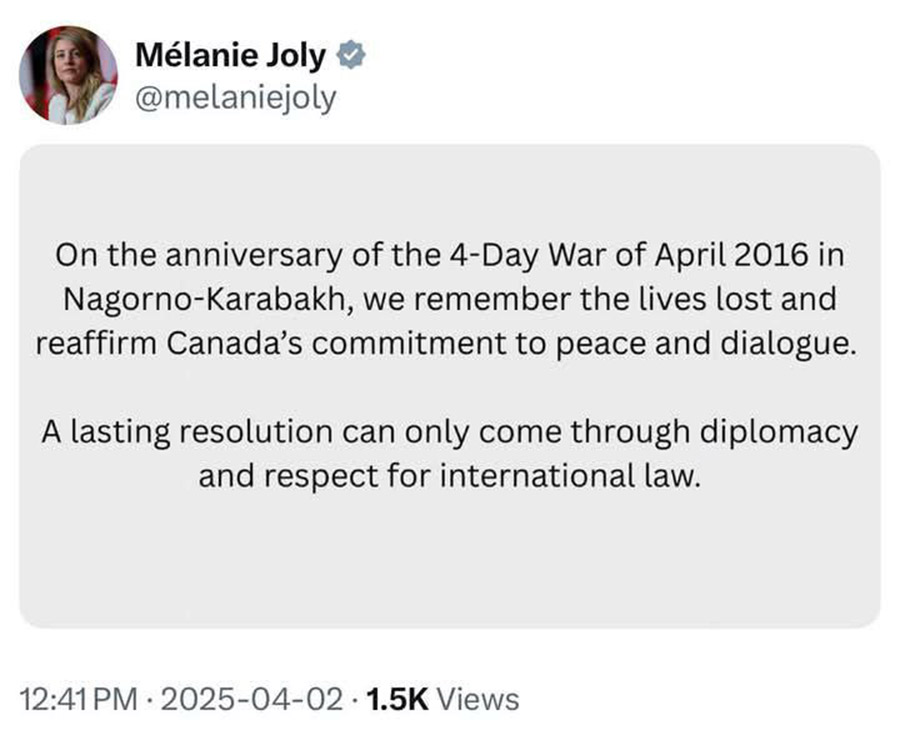This screenshot has height=735, width=900.
Task: Click the empty lower area of image card
Action: (x=449, y=559)
